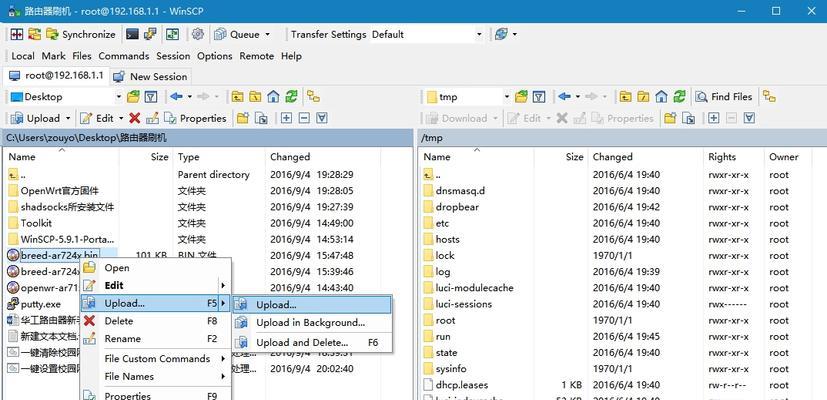Select Upload in Background... option
This screenshot has height=400, width=827.
(312, 322)
